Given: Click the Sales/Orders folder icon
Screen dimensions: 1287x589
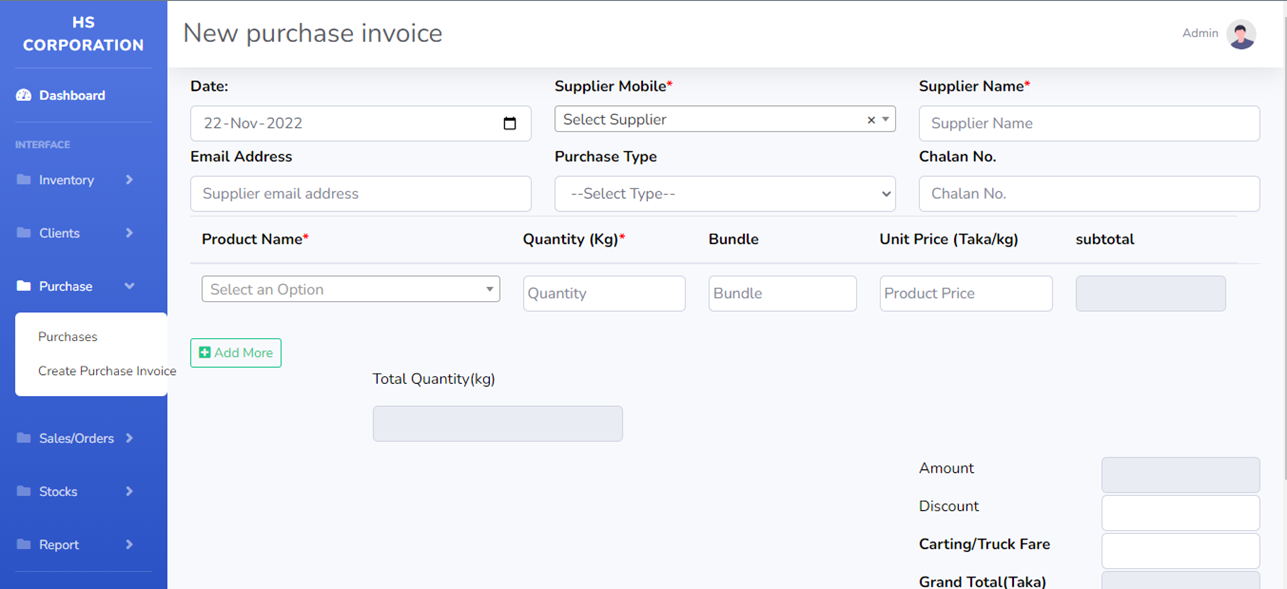Looking at the screenshot, I should pyautogui.click(x=24, y=438).
